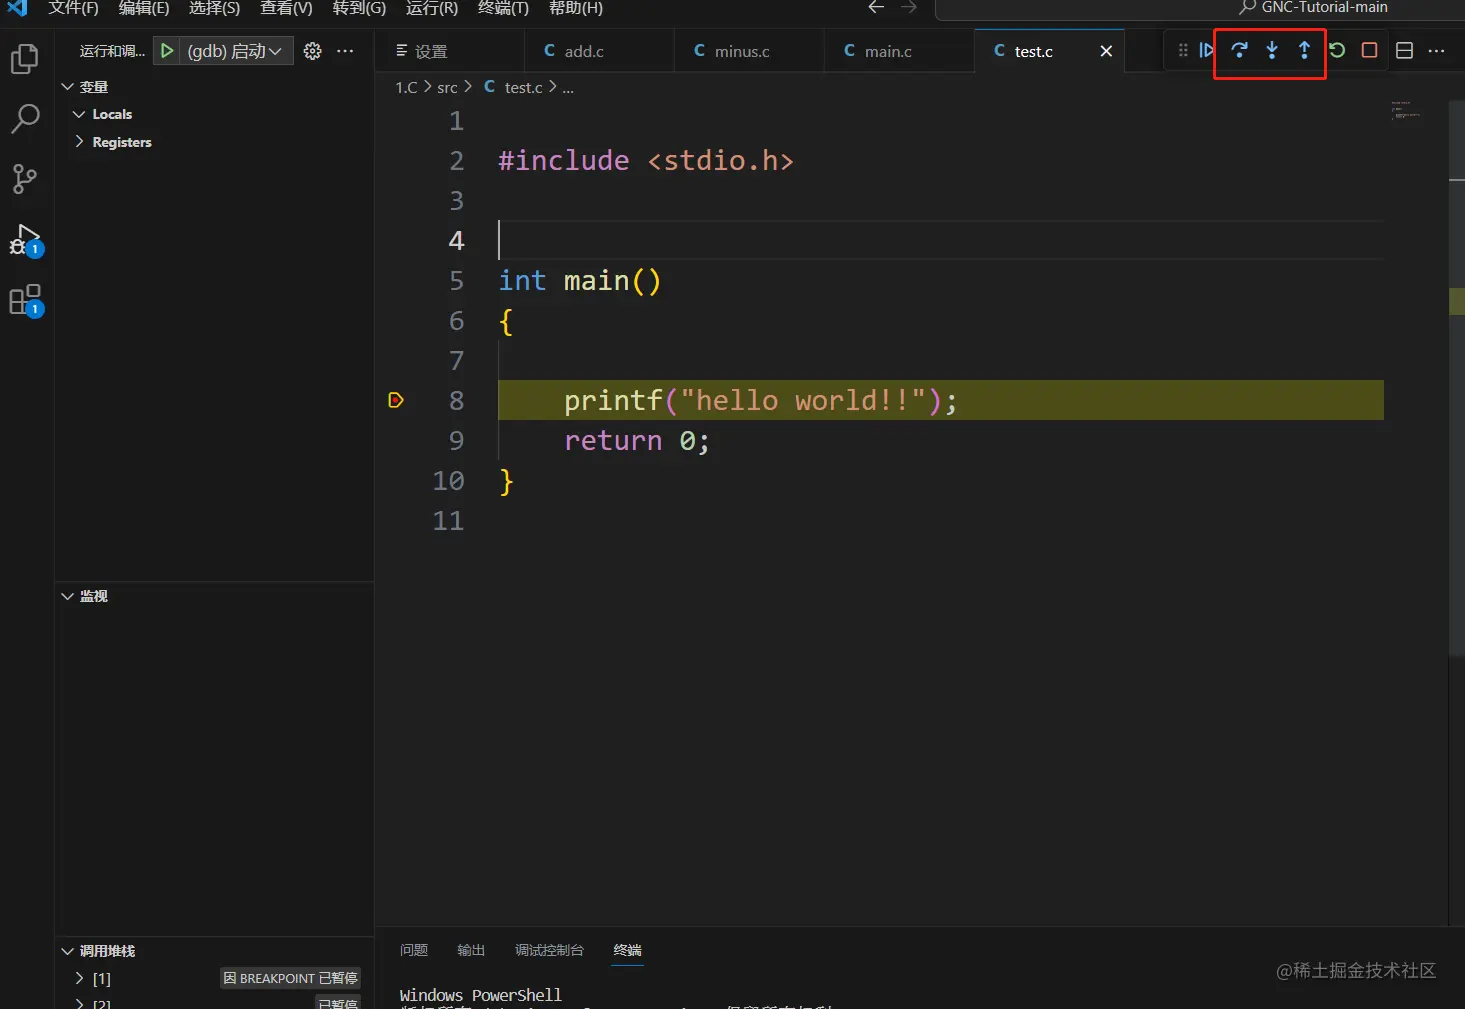Select the test.c editor tab
The width and height of the screenshot is (1465, 1009).
pyautogui.click(x=1049, y=51)
